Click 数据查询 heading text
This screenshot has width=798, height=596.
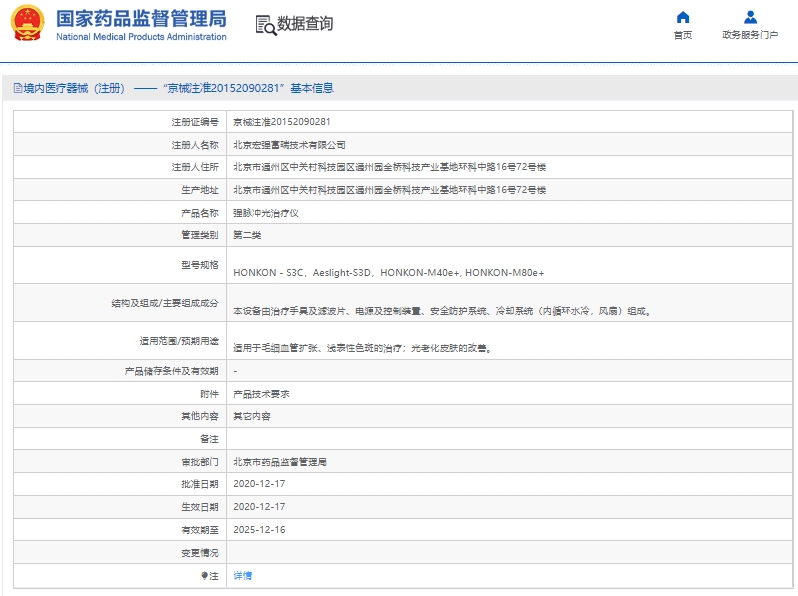point(305,23)
